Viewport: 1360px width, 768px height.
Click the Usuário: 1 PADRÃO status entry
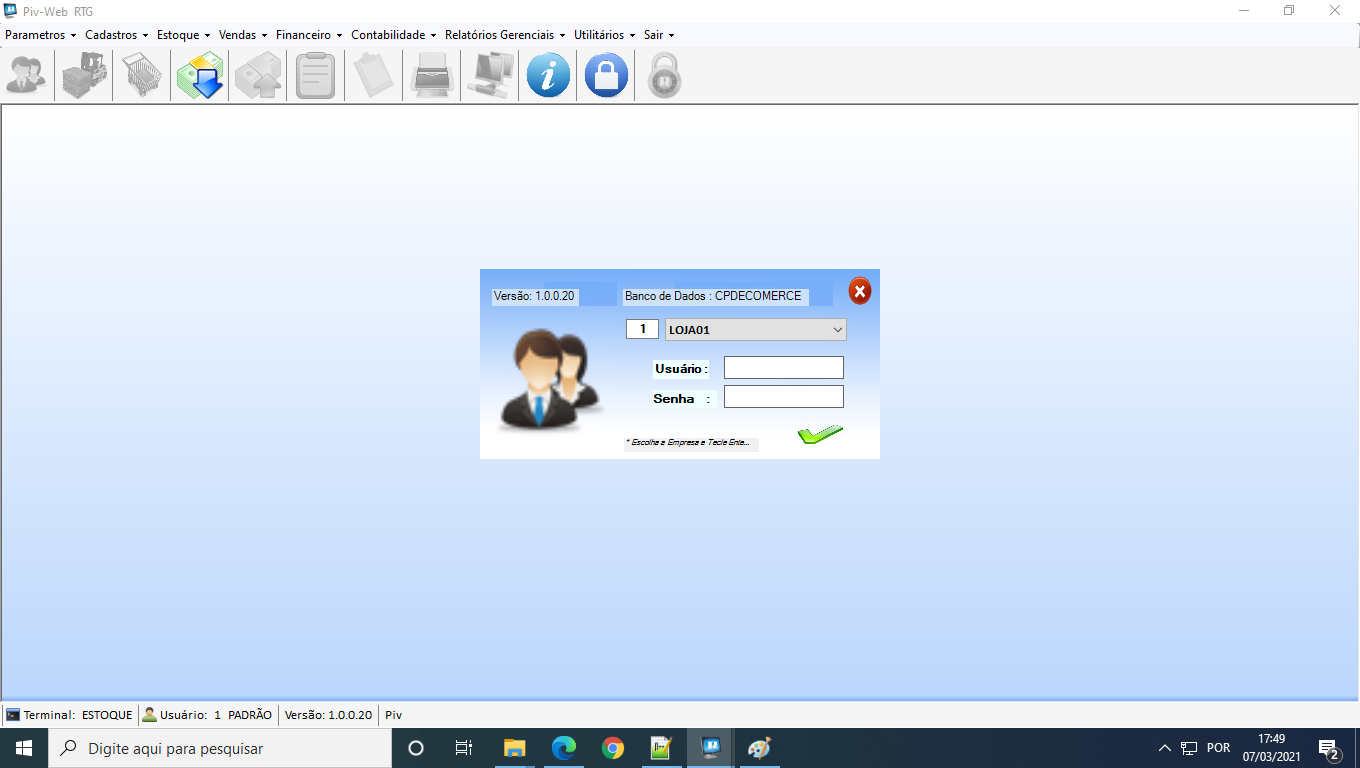click(x=207, y=715)
